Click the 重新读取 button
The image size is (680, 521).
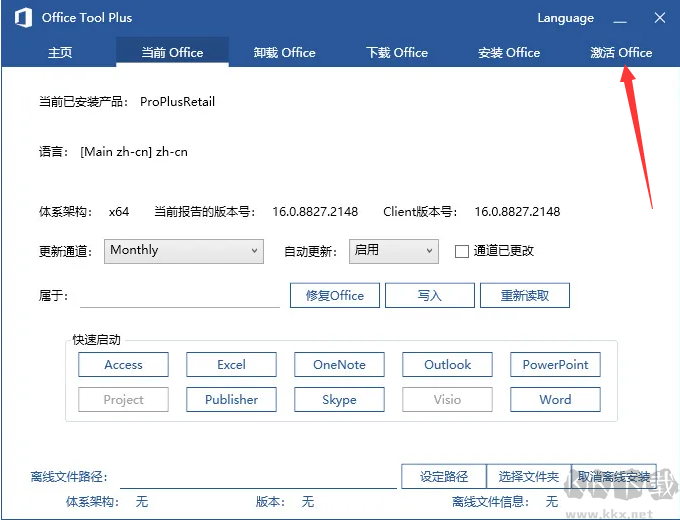click(x=525, y=295)
